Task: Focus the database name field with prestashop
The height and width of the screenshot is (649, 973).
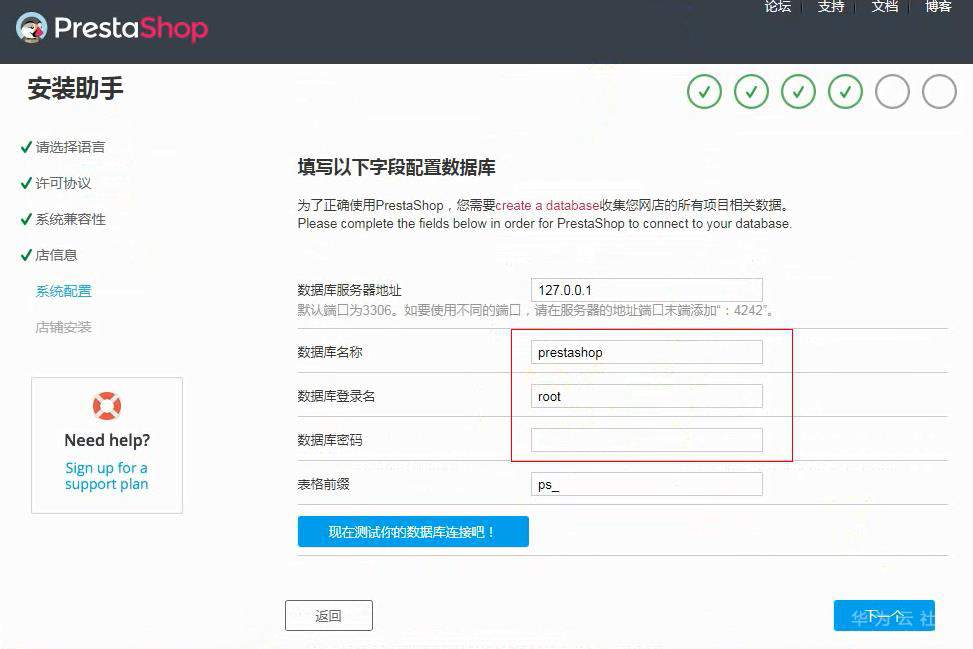Action: click(x=647, y=352)
